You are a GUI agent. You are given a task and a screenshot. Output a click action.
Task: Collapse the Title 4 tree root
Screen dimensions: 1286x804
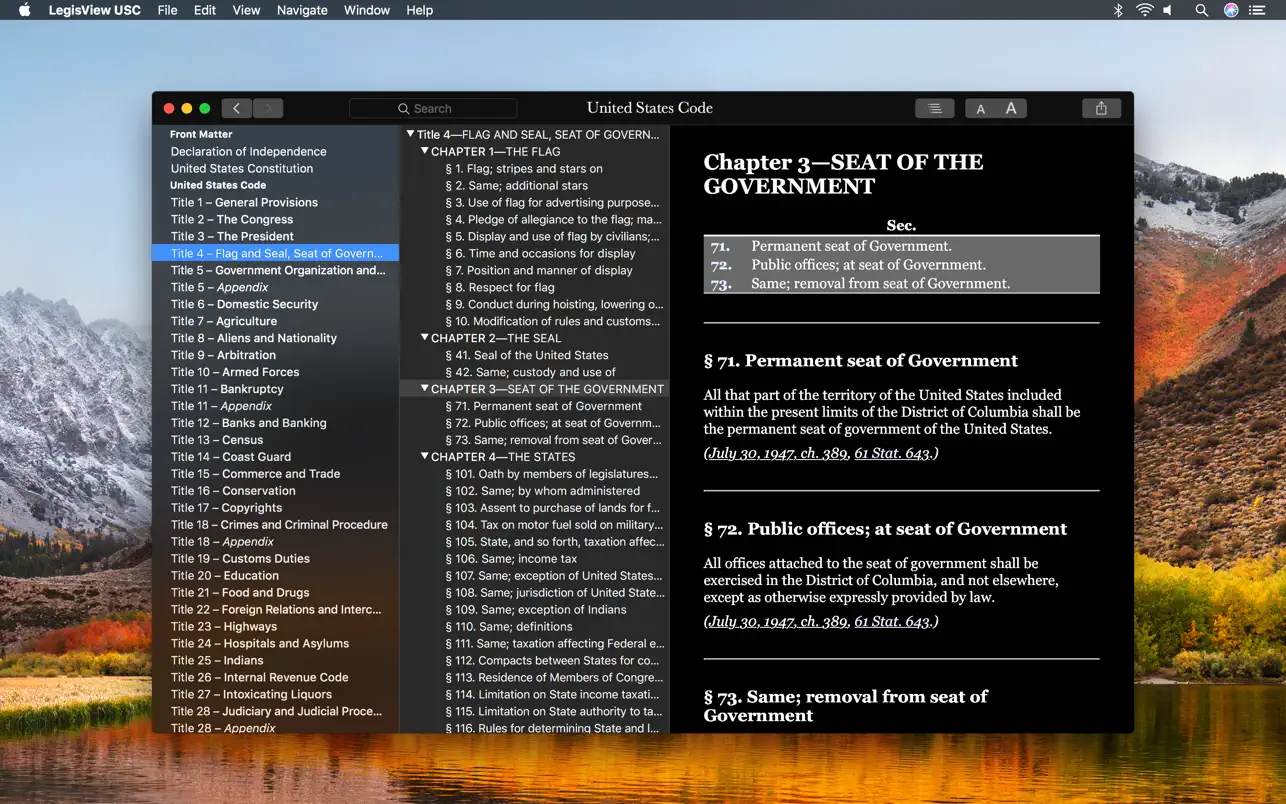(408, 133)
